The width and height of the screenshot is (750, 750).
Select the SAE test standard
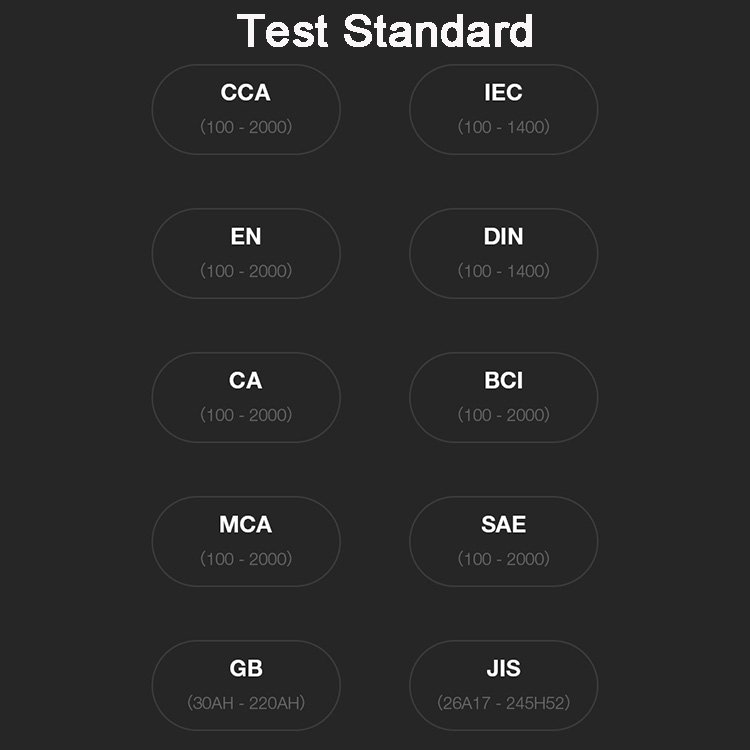click(503, 541)
